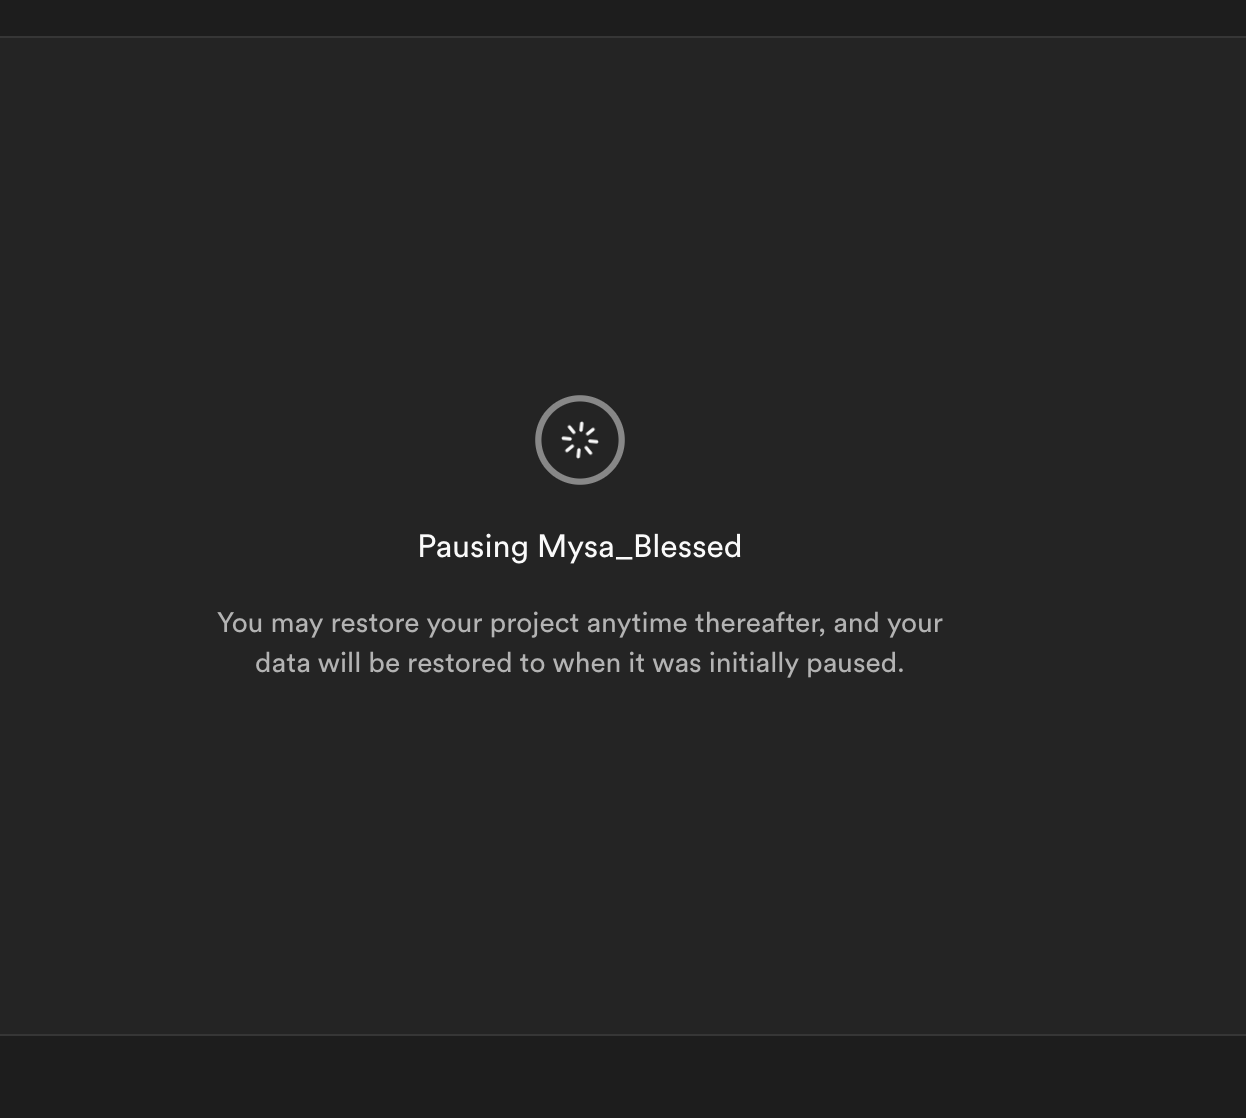Click the word Blessed in the title
Image resolution: width=1246 pixels, height=1118 pixels.
pyautogui.click(x=688, y=547)
